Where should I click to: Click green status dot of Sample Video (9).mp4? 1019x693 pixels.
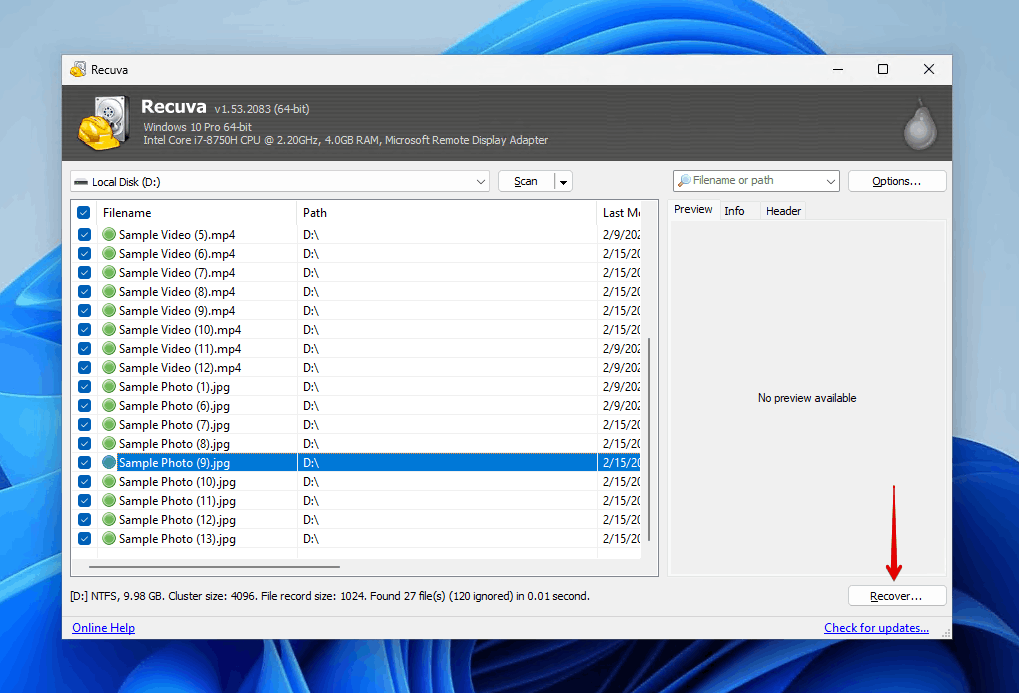point(109,310)
